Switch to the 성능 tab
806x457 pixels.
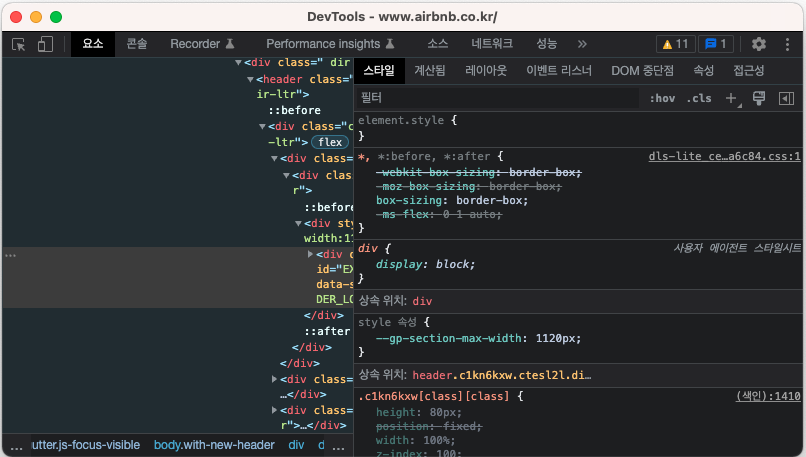pos(546,44)
